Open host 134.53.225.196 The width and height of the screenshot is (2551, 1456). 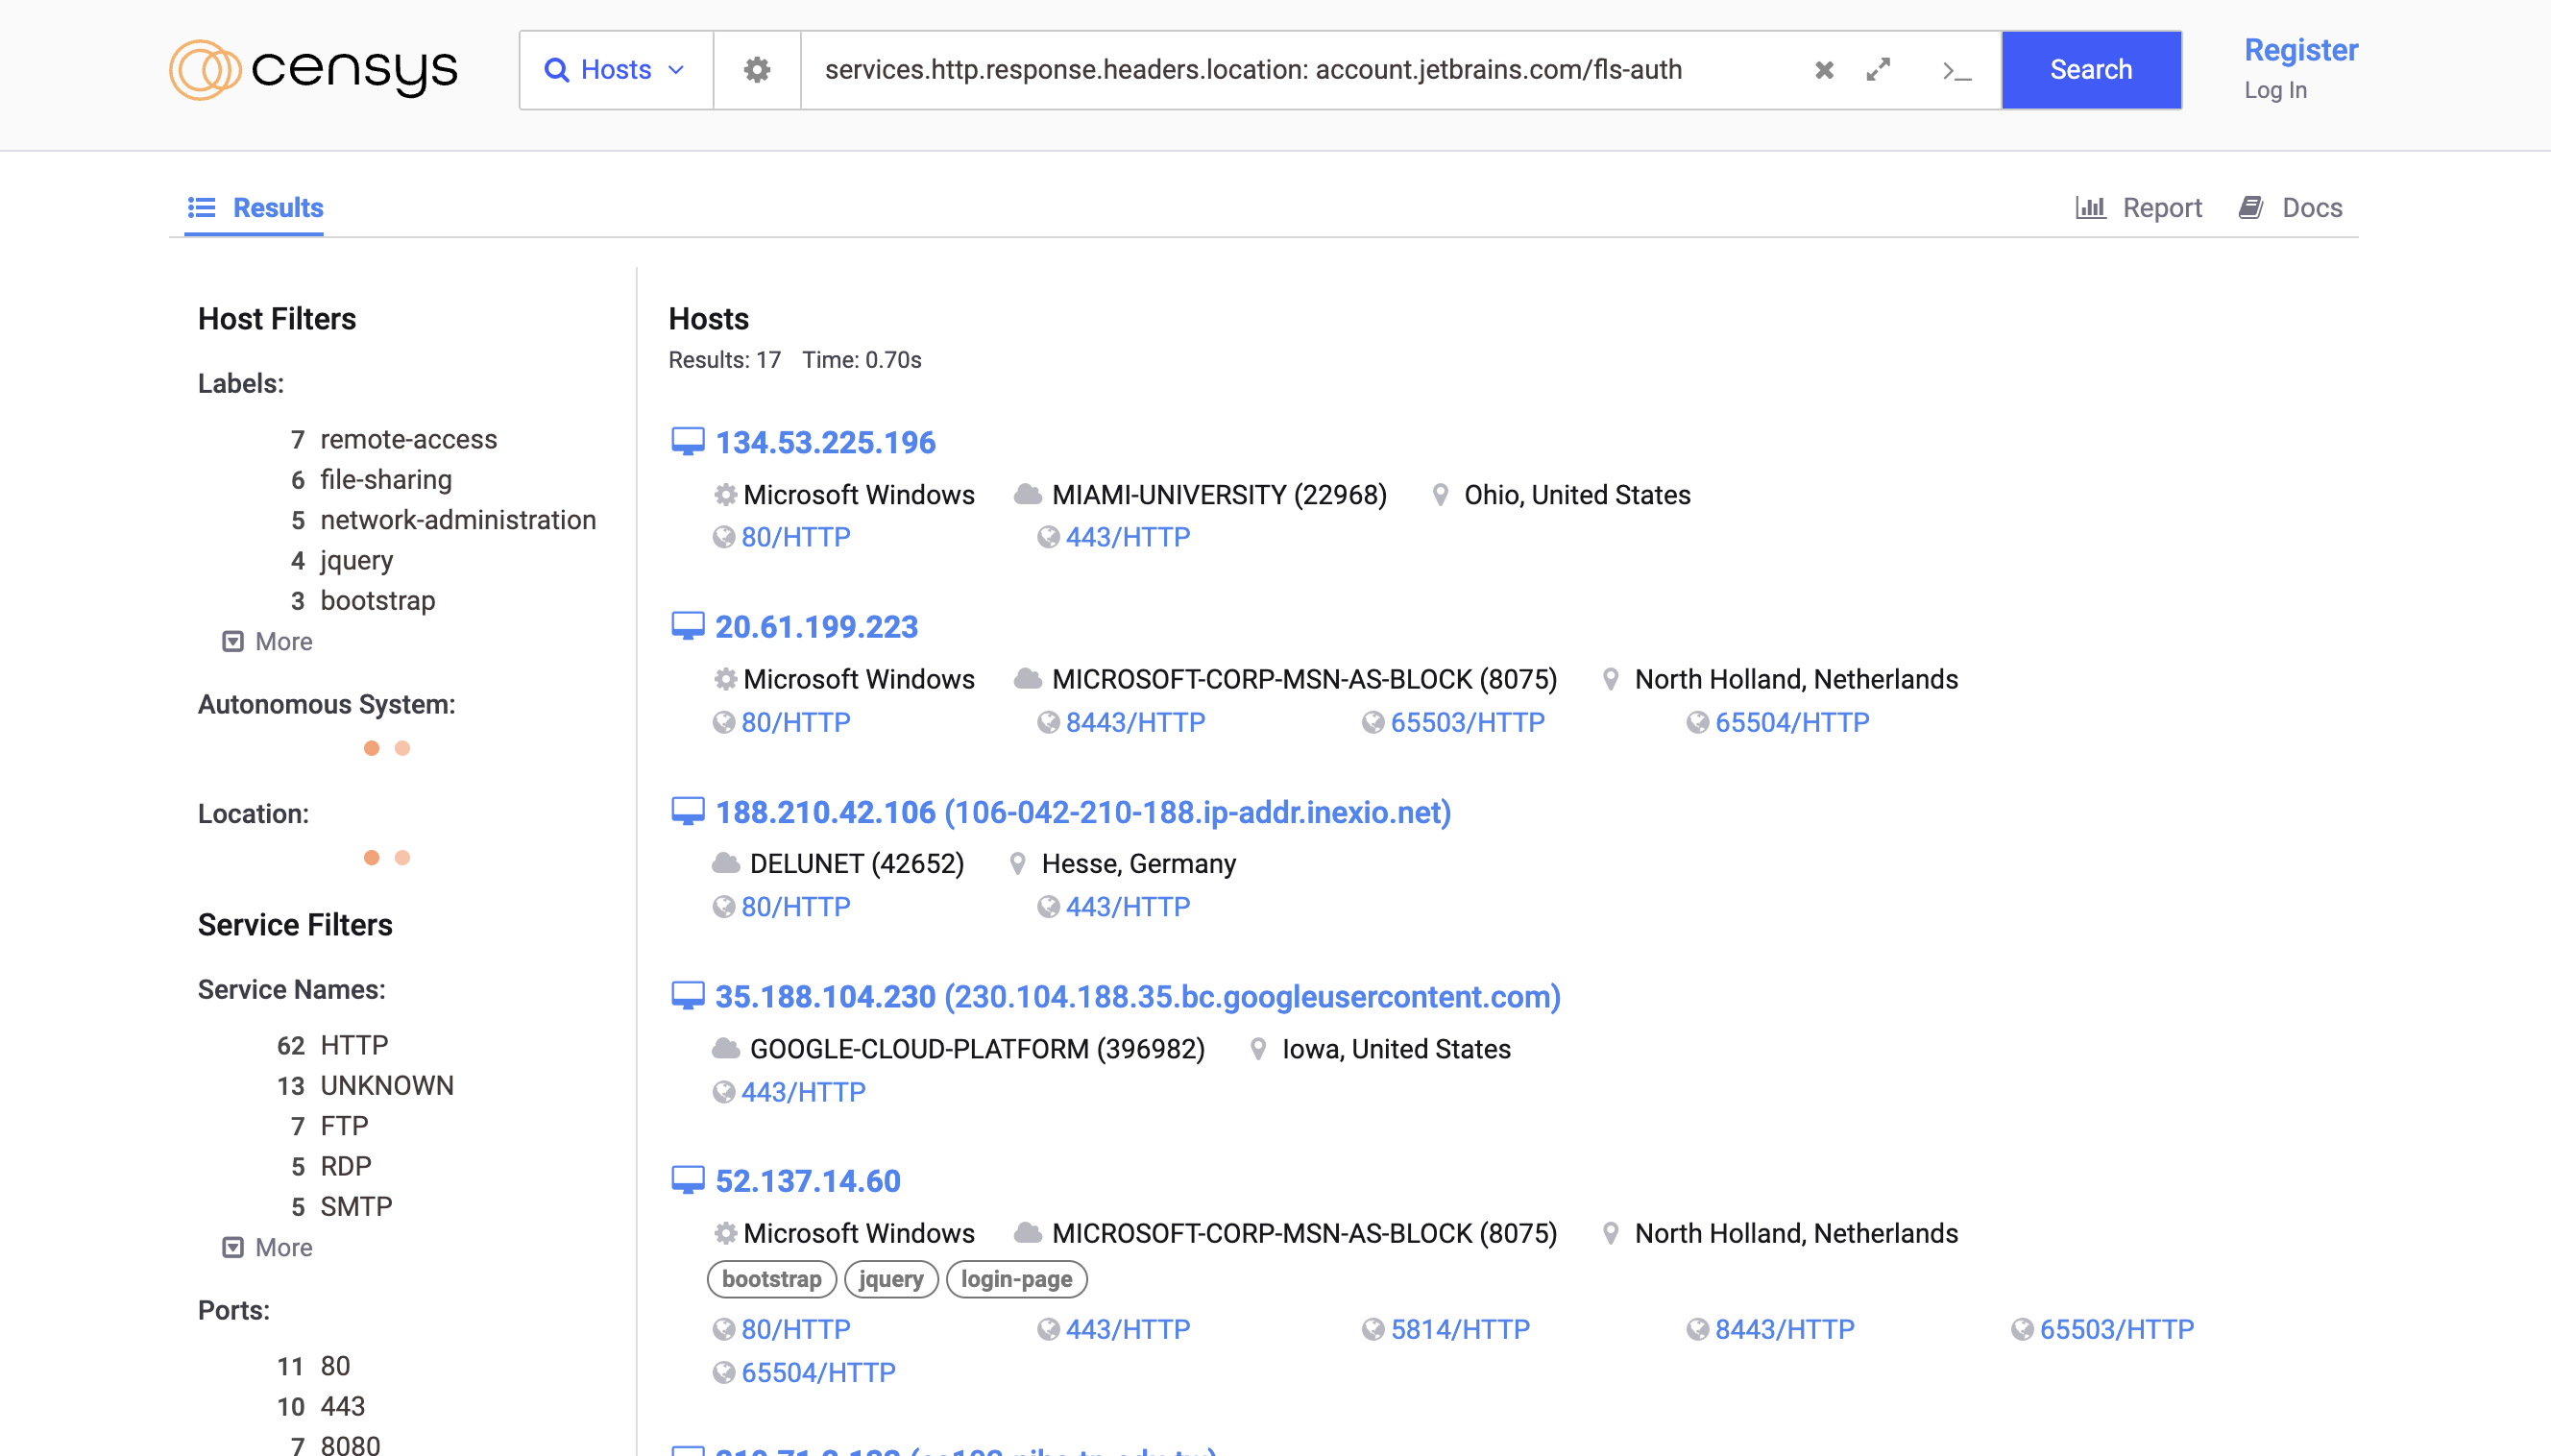tap(825, 443)
